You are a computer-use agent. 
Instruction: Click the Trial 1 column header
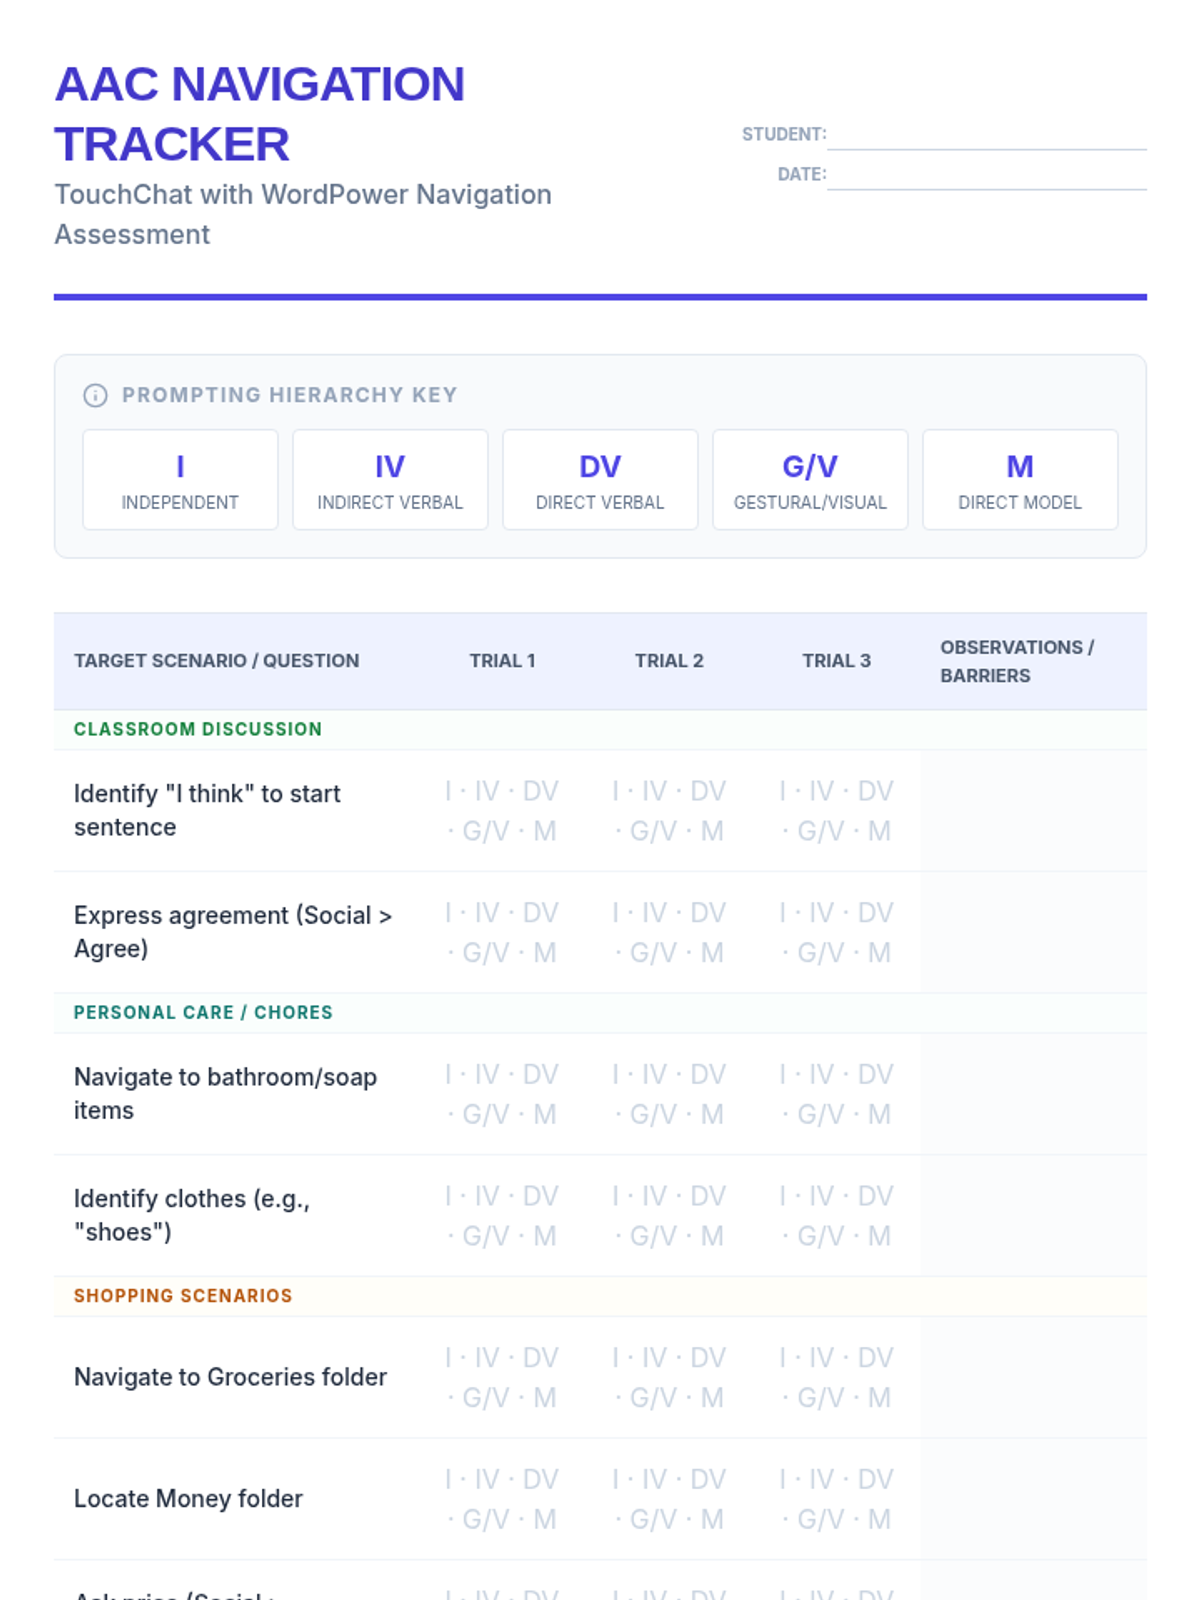click(x=502, y=661)
